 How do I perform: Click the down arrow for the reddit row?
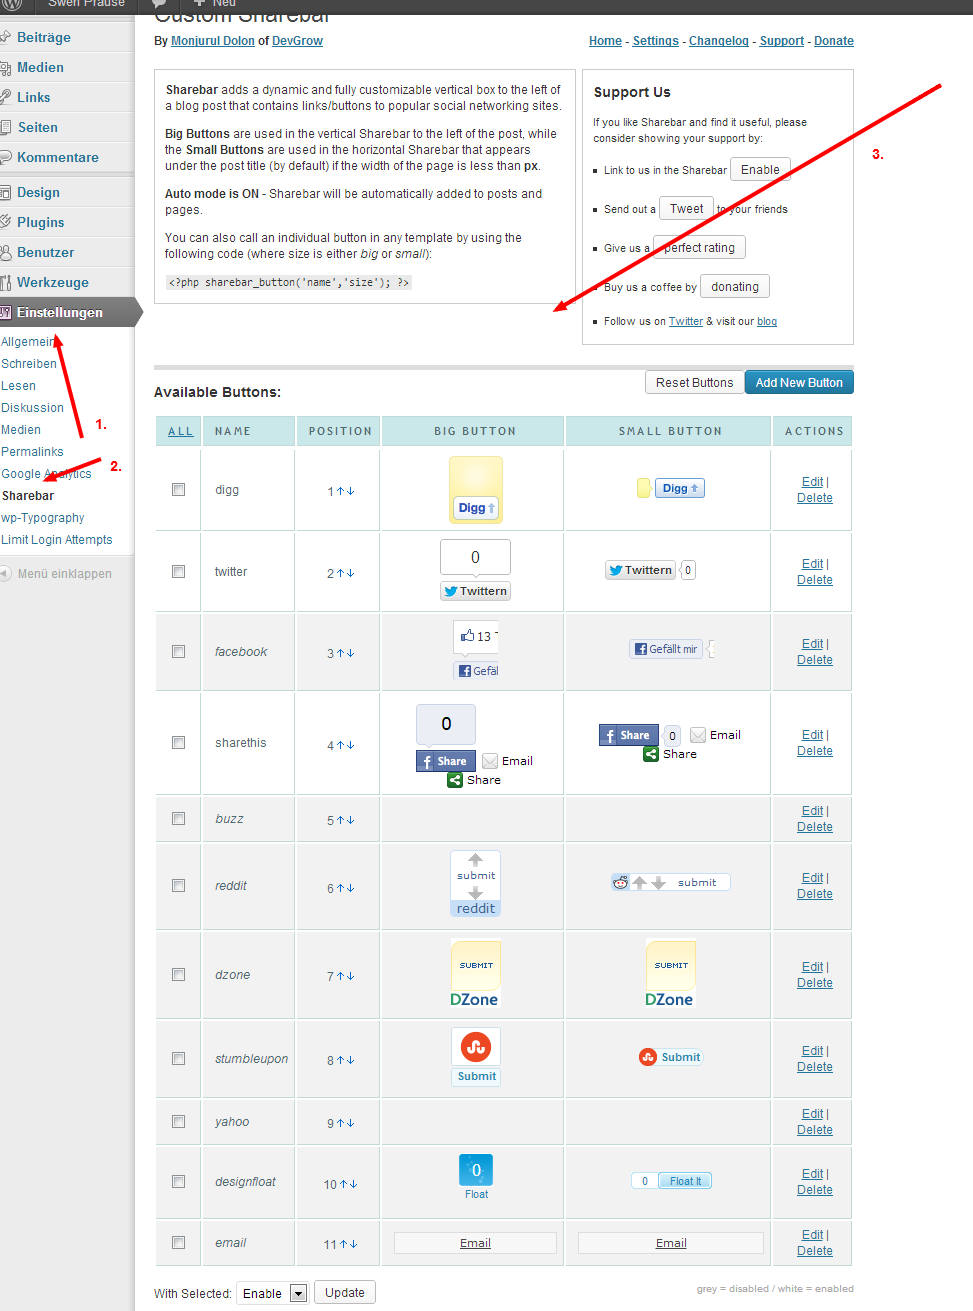[x=351, y=888]
